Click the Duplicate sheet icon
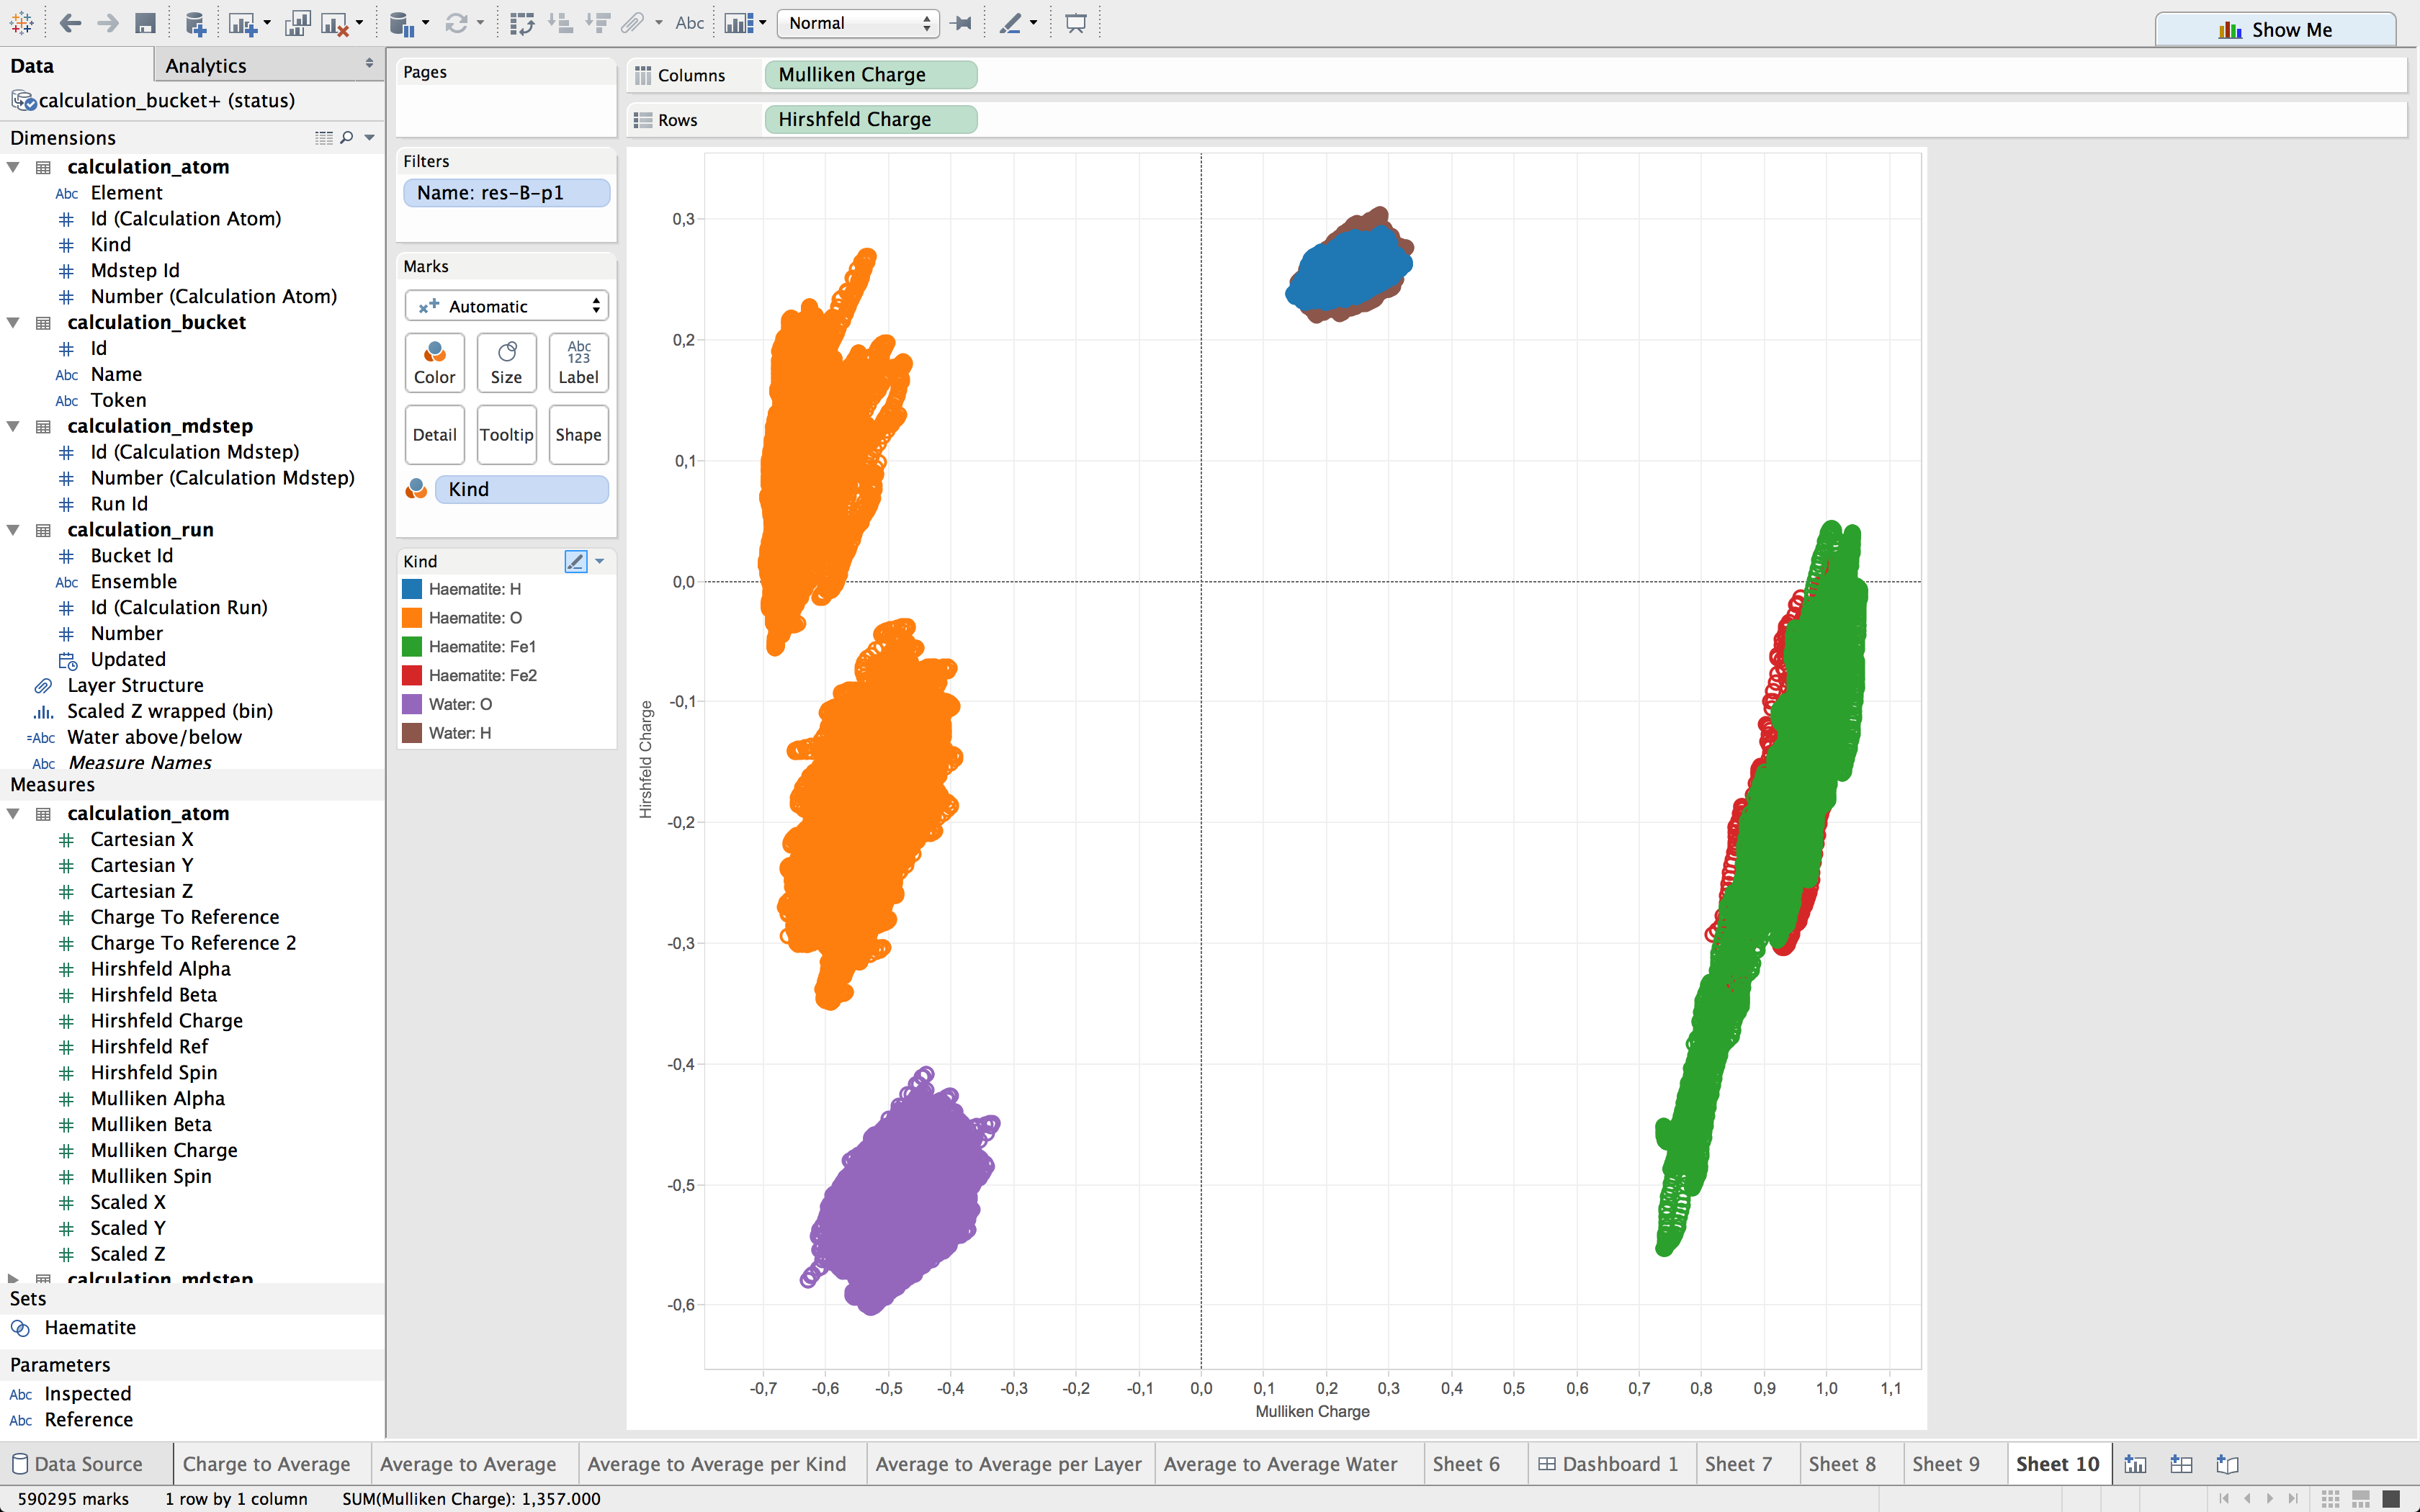Screen dimensions: 2420x1512 (x=297, y=23)
